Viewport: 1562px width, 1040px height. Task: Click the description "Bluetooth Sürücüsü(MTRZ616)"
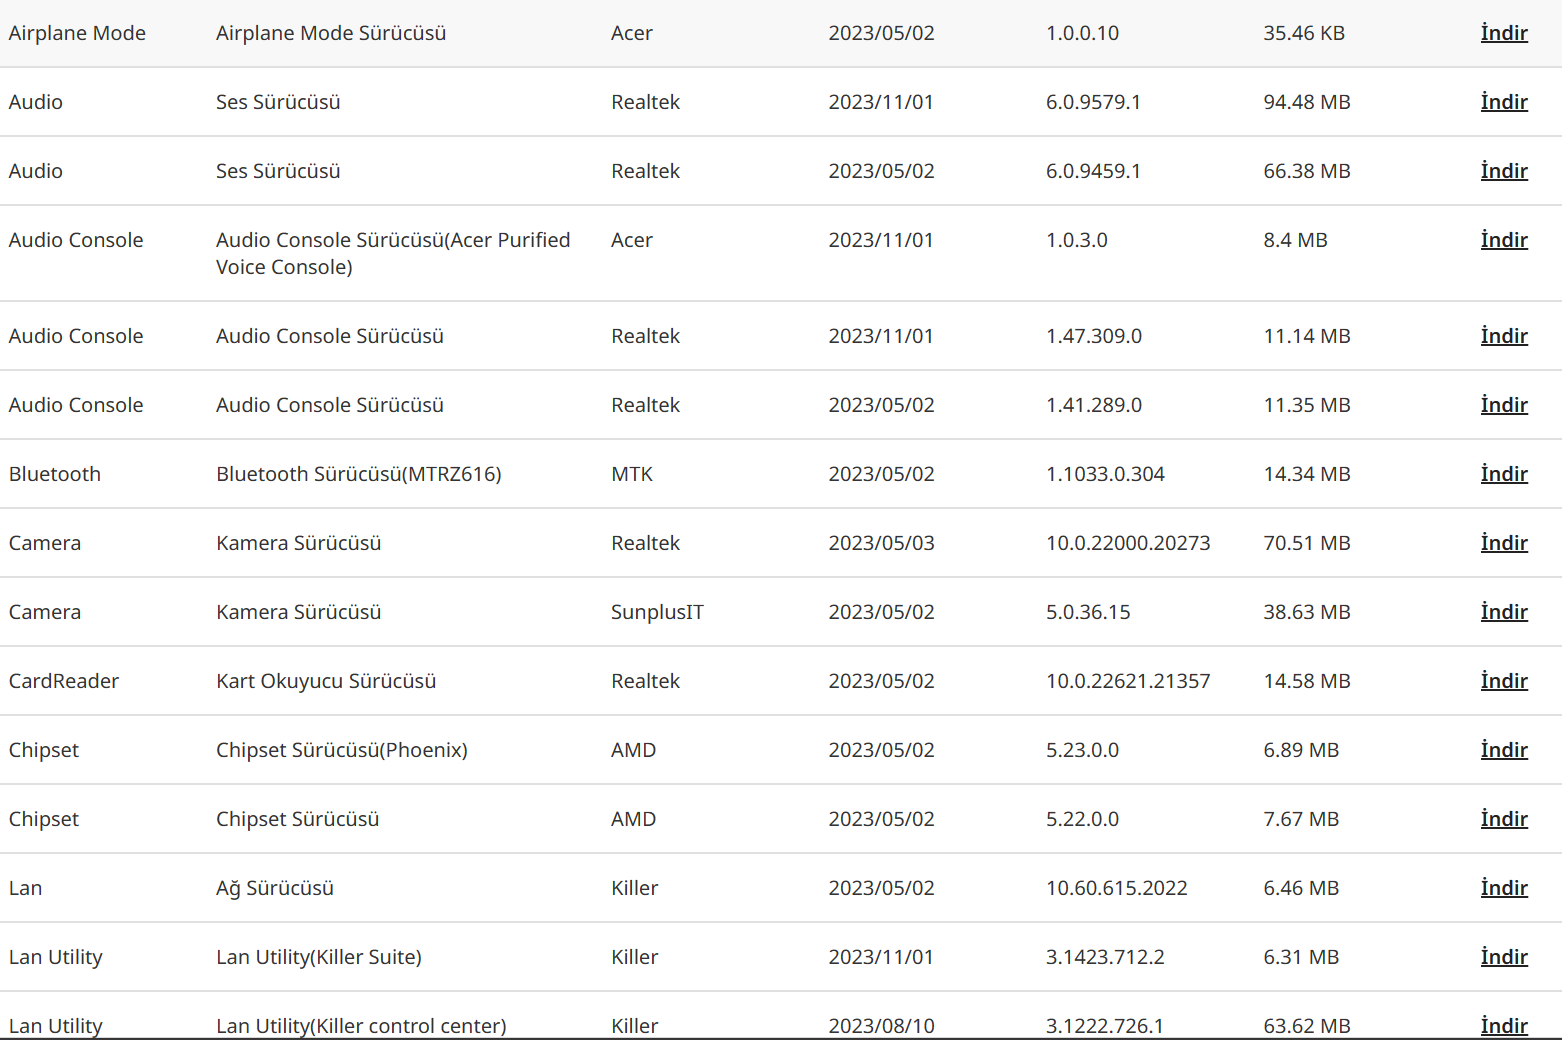[359, 474]
